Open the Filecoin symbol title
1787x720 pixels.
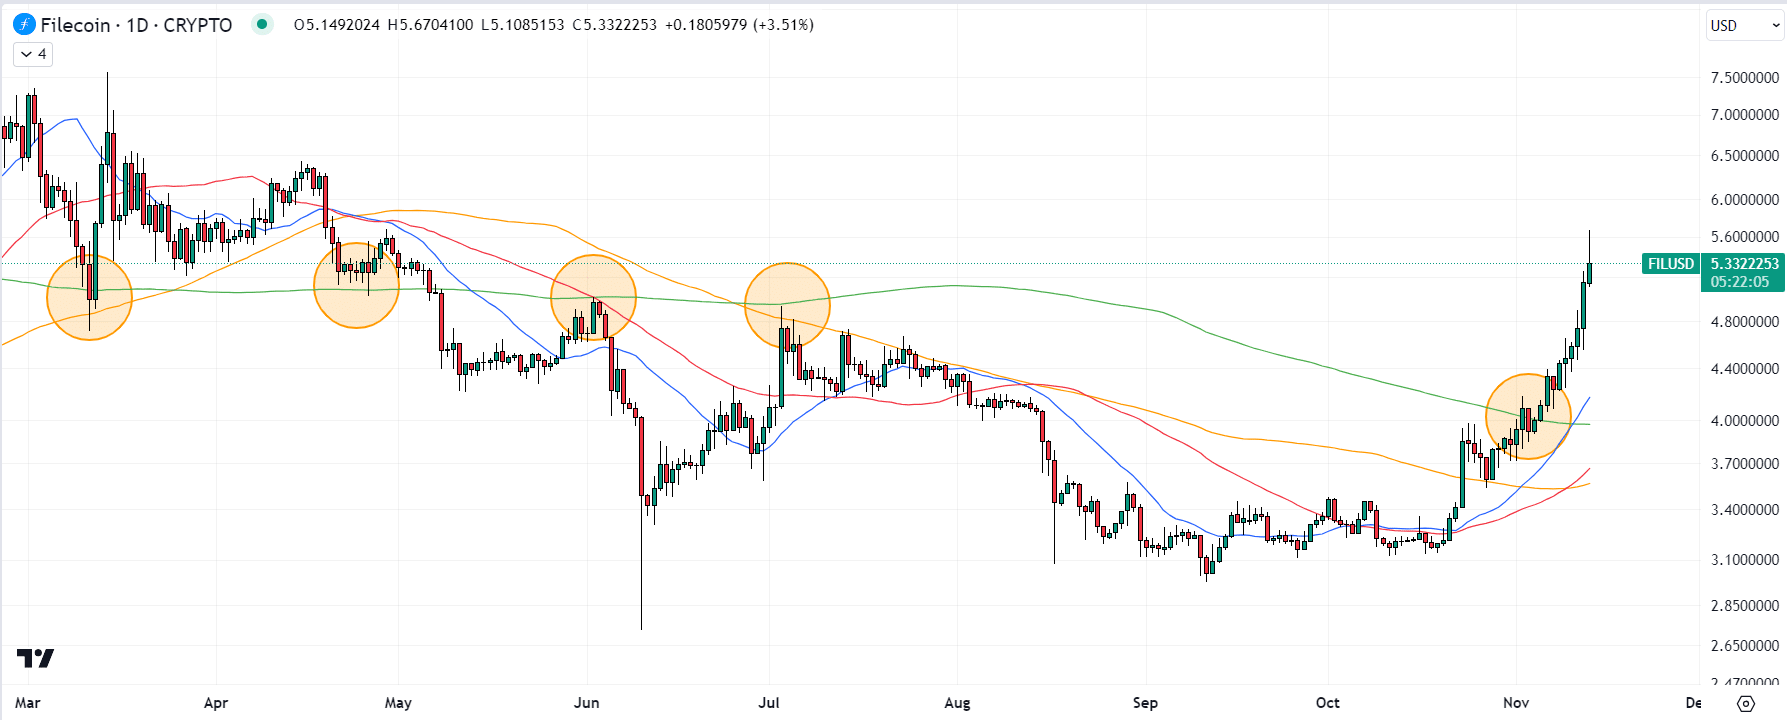136,25
